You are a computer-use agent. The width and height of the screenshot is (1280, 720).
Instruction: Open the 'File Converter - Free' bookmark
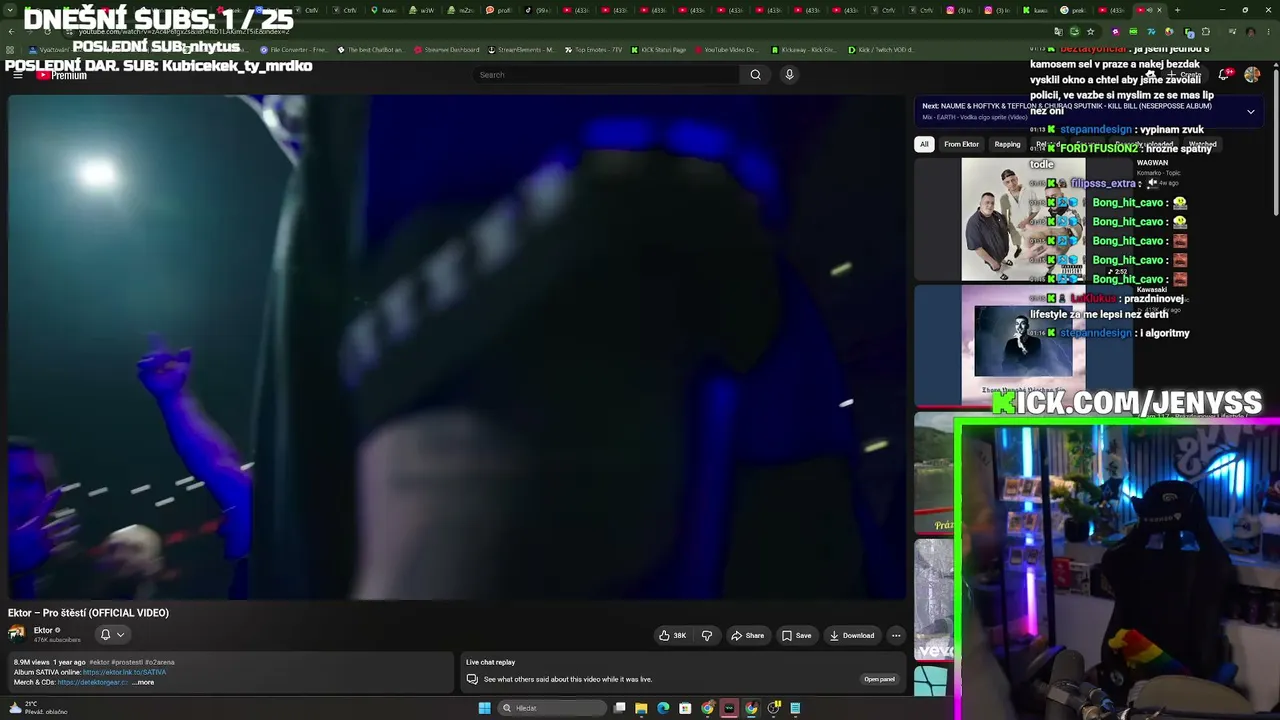point(293,49)
